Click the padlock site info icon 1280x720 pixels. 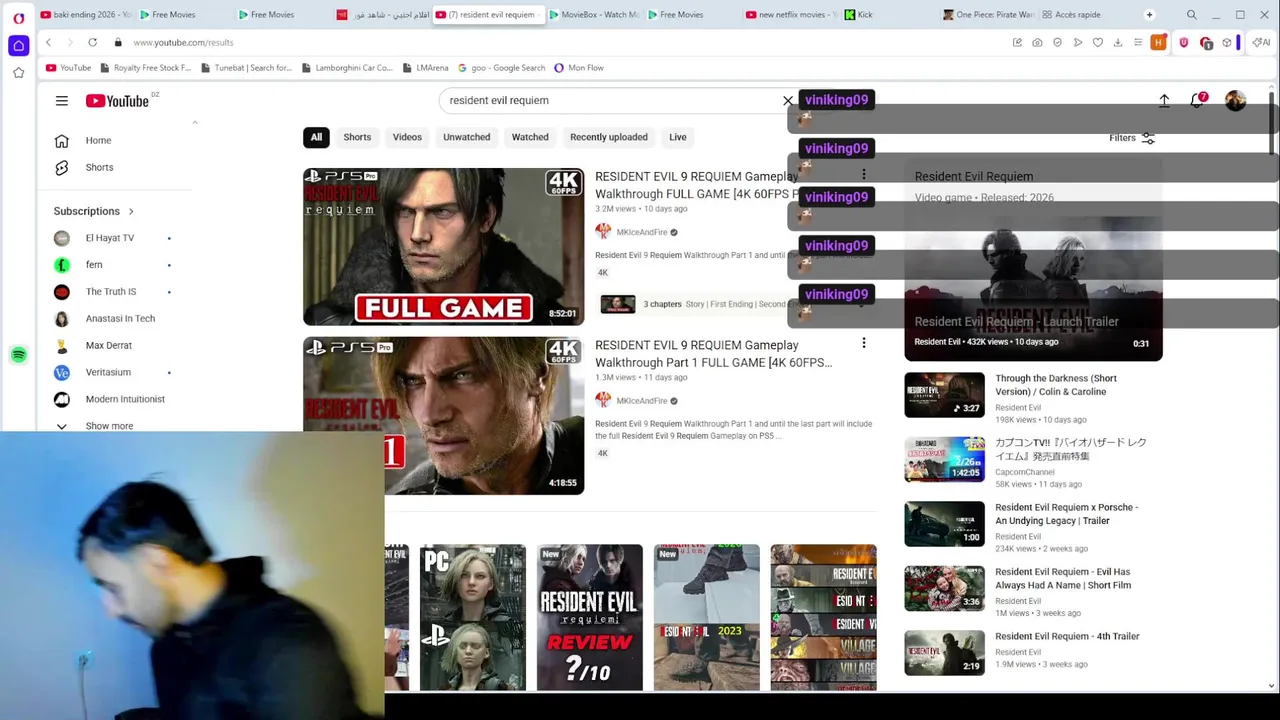click(118, 42)
